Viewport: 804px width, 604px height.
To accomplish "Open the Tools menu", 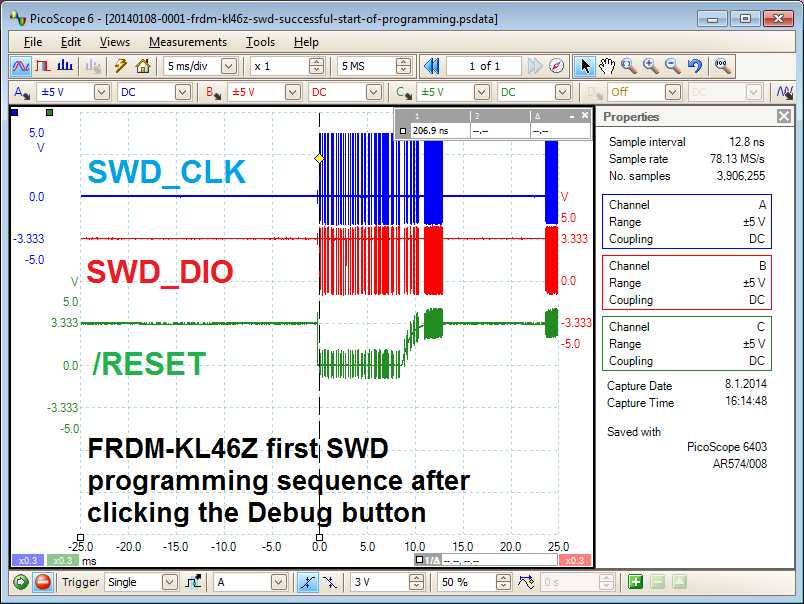I will [260, 42].
